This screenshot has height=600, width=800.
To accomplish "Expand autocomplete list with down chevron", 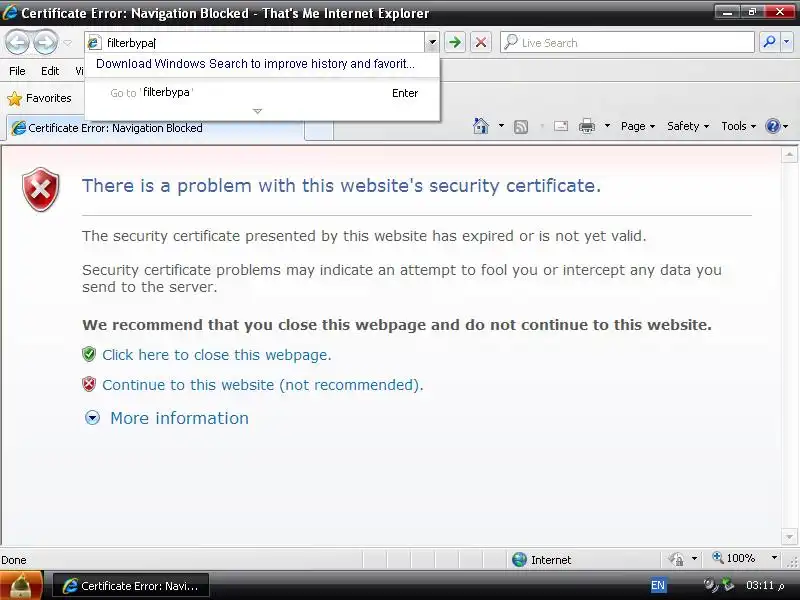I will pos(258,111).
